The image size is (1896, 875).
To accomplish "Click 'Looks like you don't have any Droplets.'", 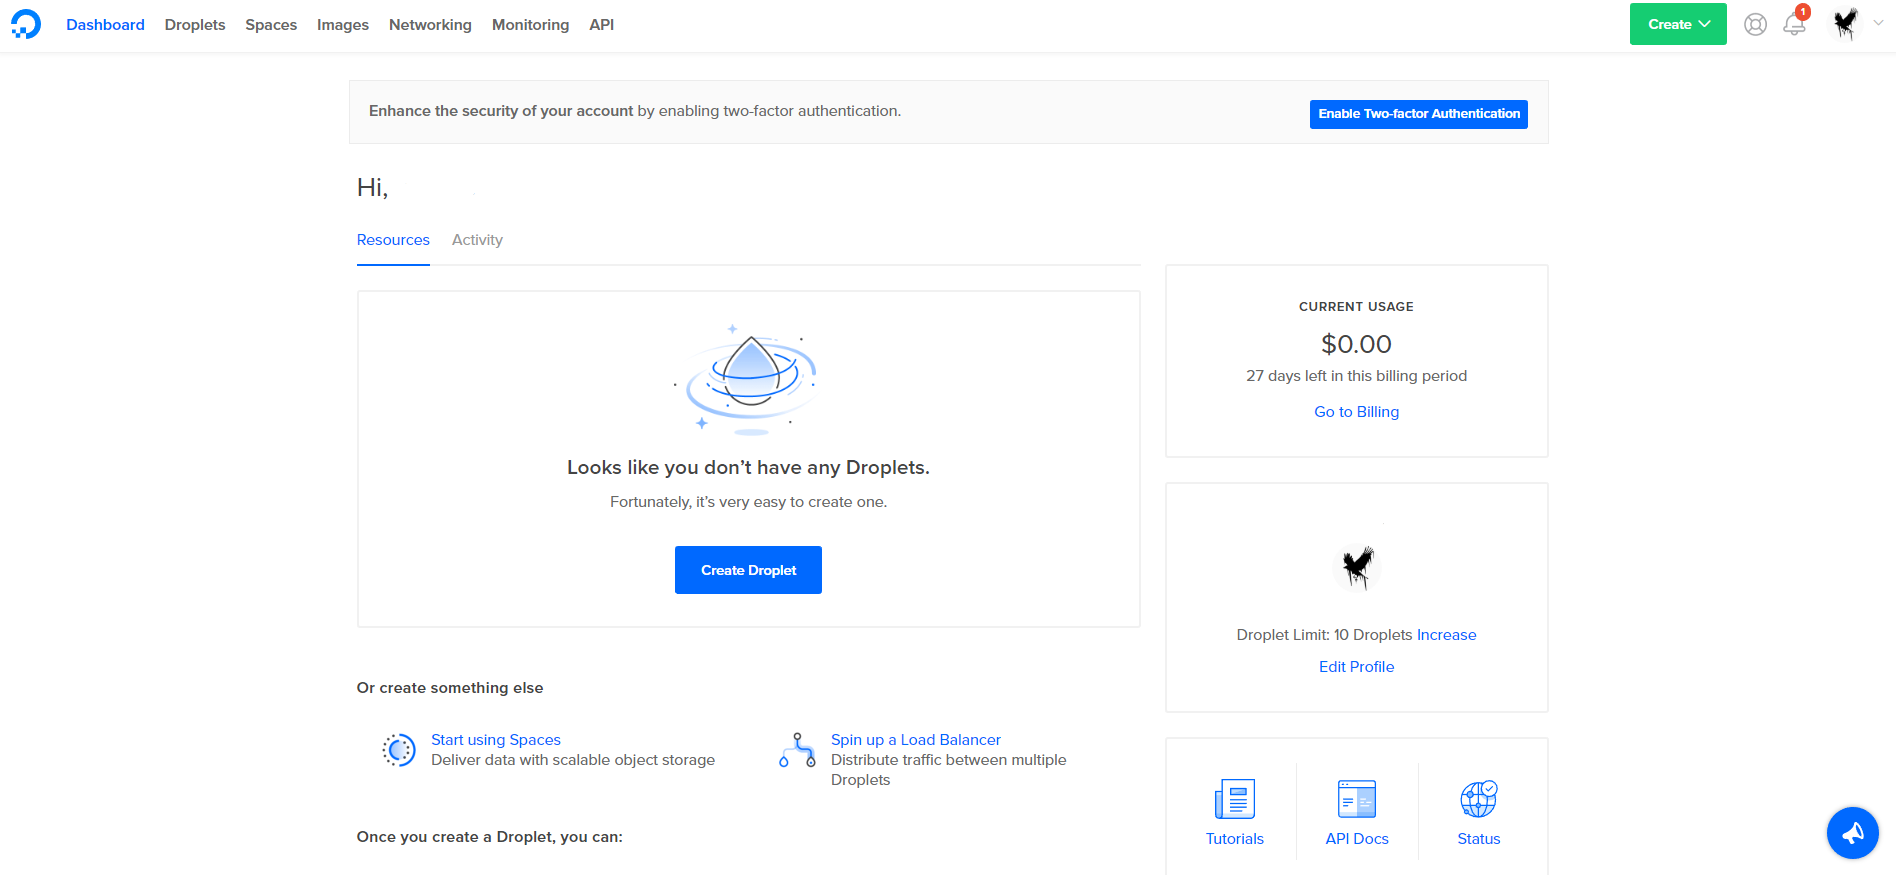I will tap(748, 467).
